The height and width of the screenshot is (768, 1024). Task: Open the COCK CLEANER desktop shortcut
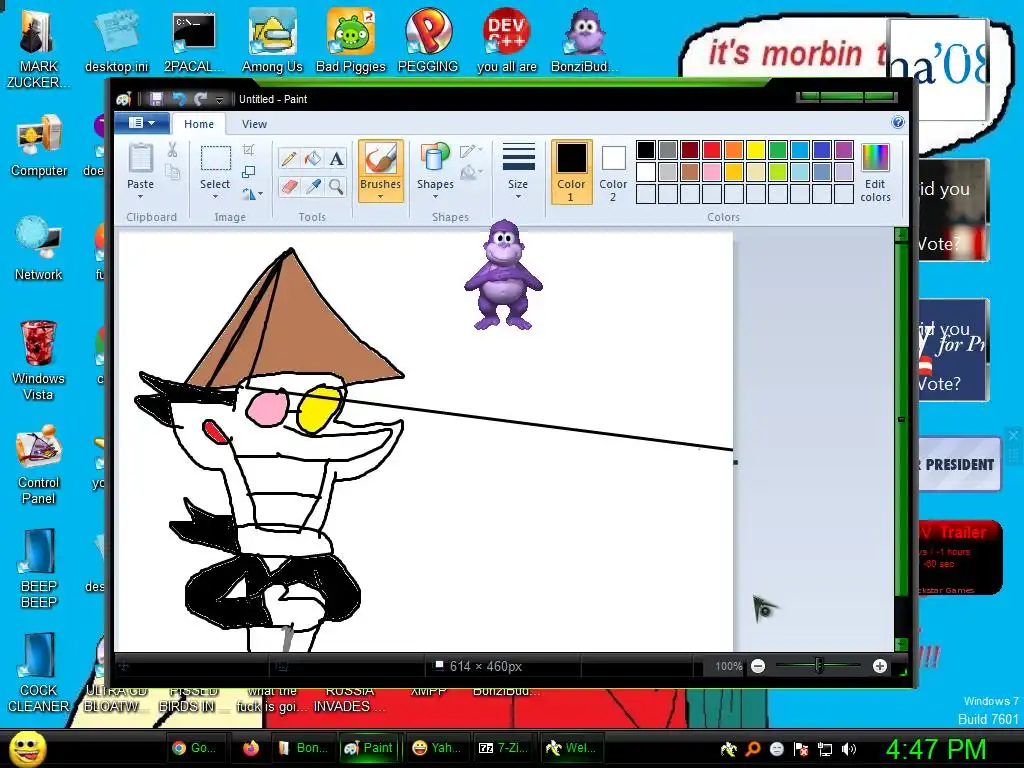39,673
